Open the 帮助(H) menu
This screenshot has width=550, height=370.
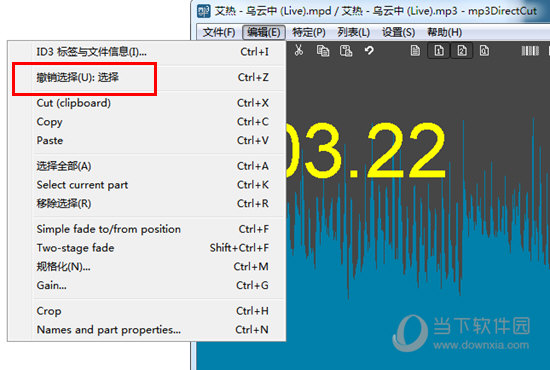(444, 32)
